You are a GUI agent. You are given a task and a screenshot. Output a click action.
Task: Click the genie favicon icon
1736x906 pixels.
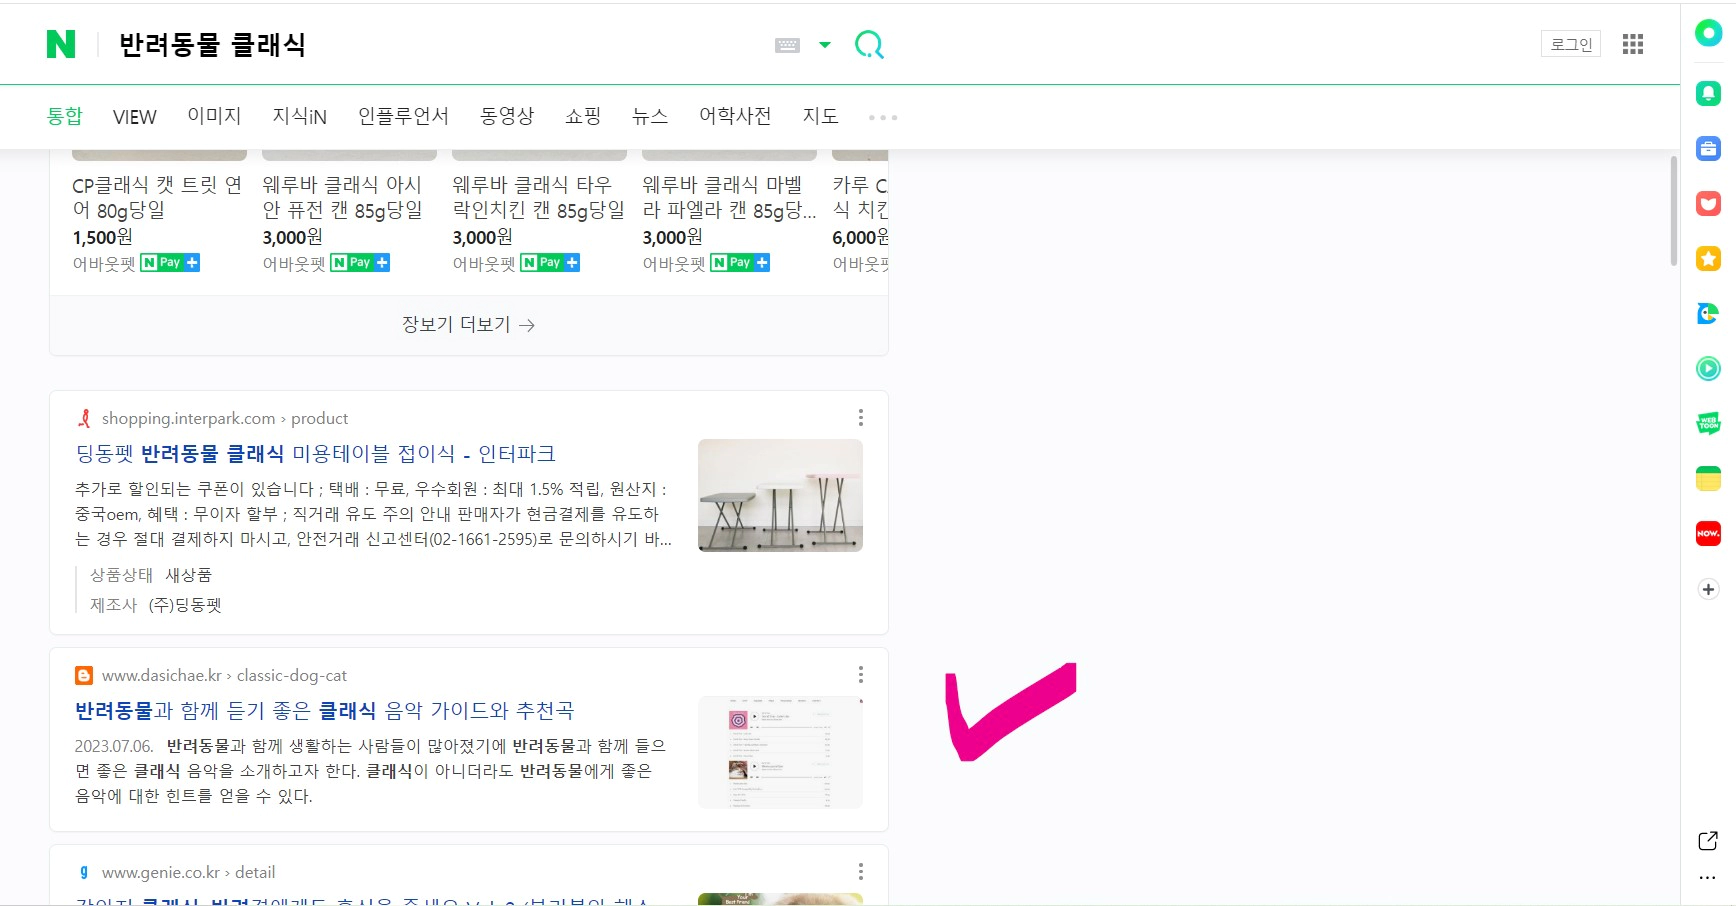[x=84, y=872]
